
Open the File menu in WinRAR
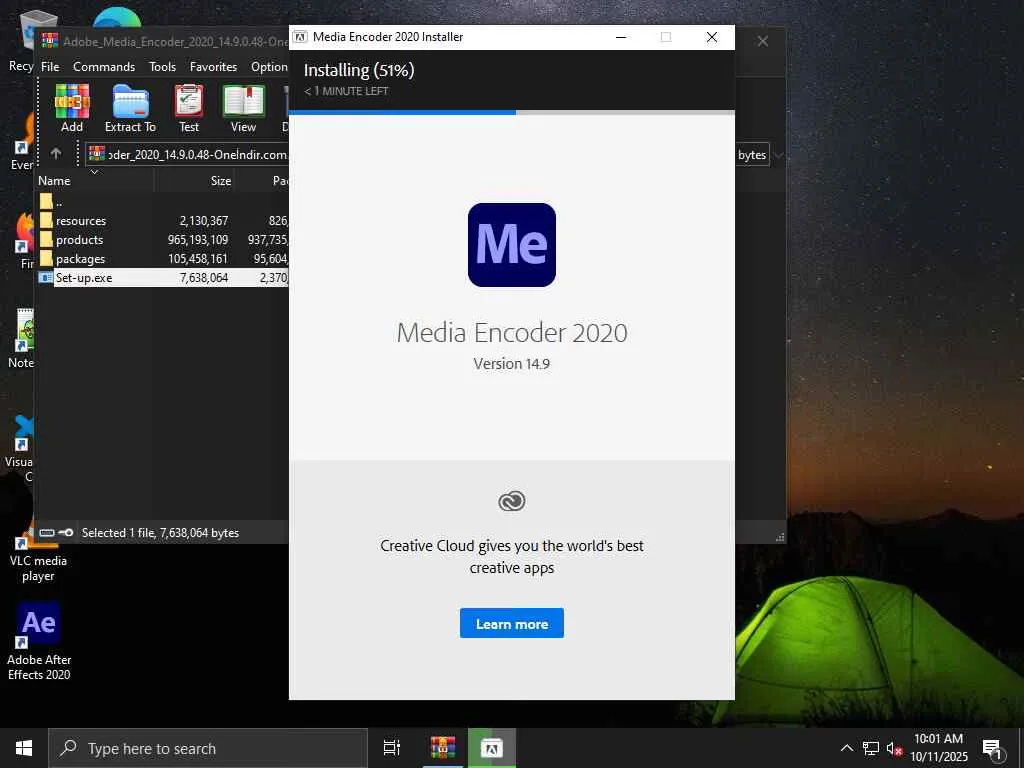(x=50, y=67)
